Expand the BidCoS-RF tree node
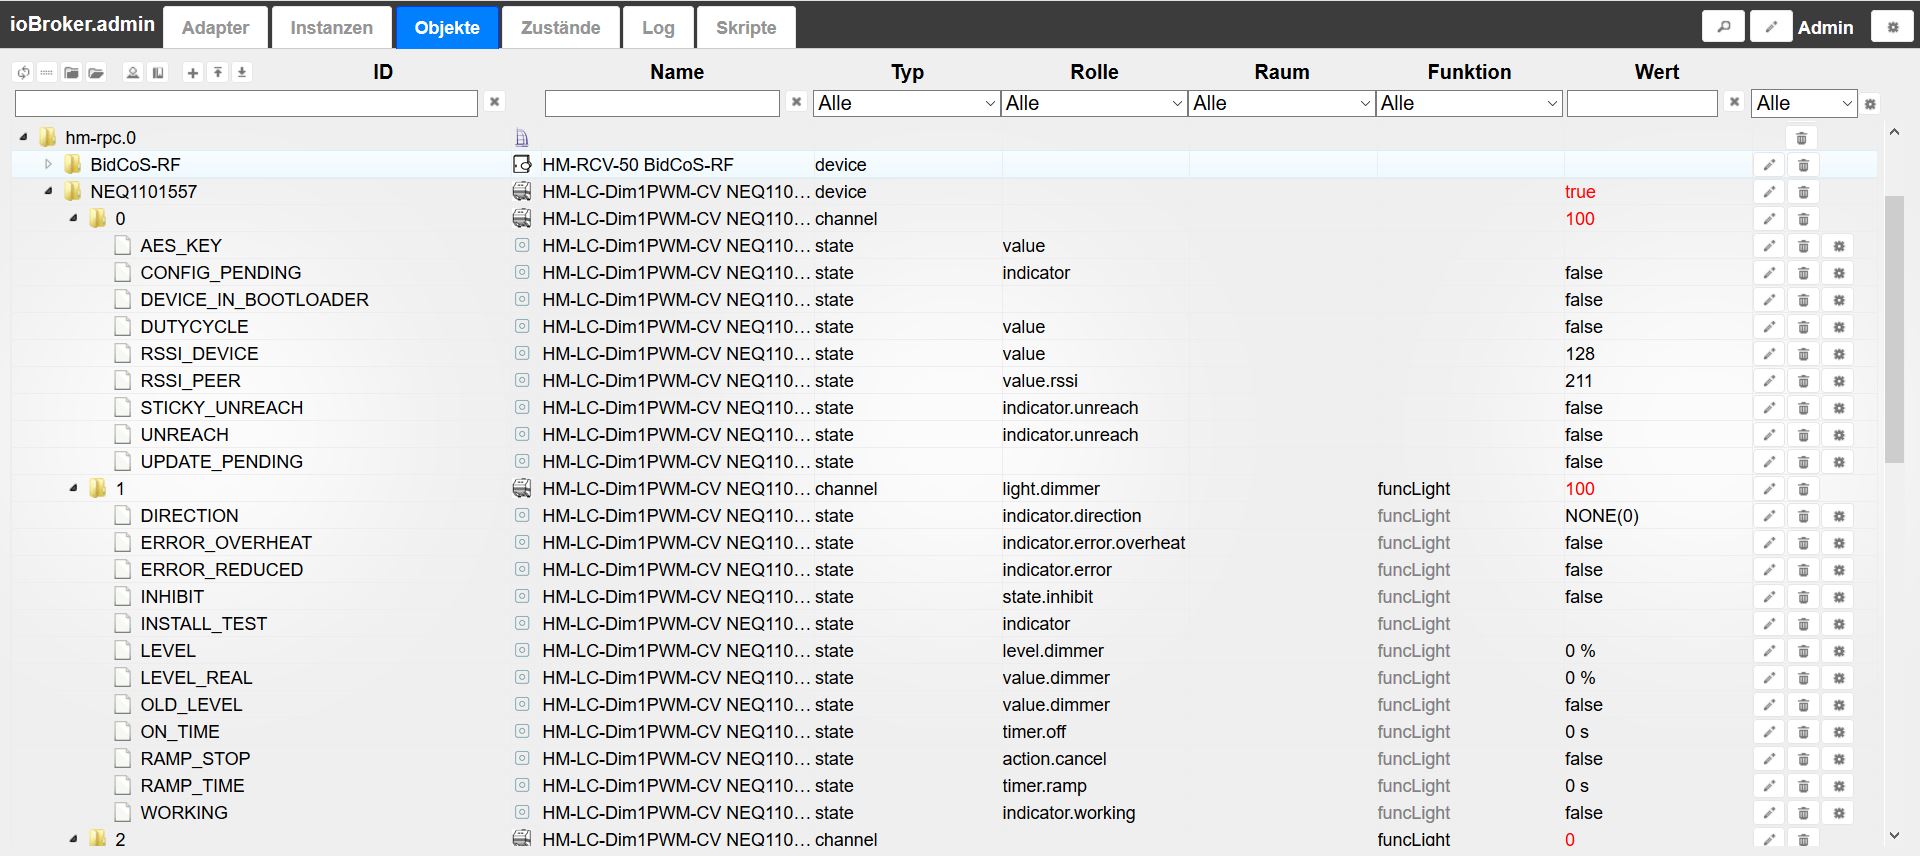Screen dimensions: 1920x860 [48, 164]
